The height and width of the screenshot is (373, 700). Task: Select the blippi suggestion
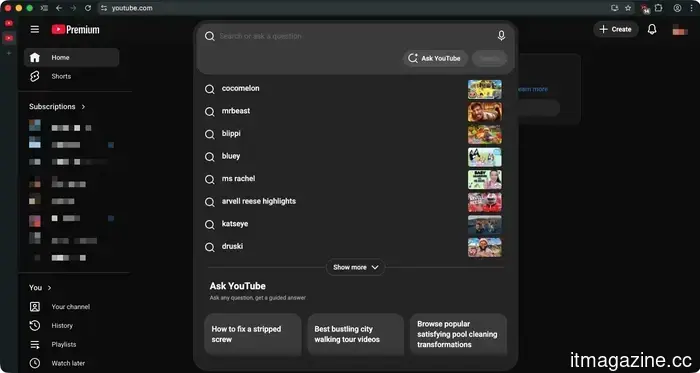pyautogui.click(x=355, y=134)
